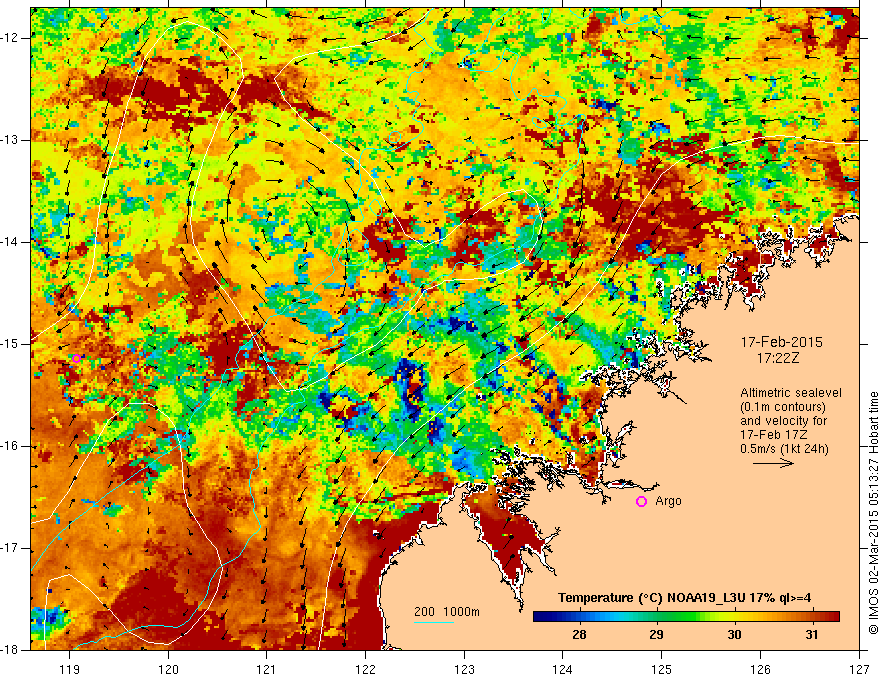Click latitude axis label -16
Image resolution: width=880 pixels, height=680 pixels.
(x=10, y=446)
